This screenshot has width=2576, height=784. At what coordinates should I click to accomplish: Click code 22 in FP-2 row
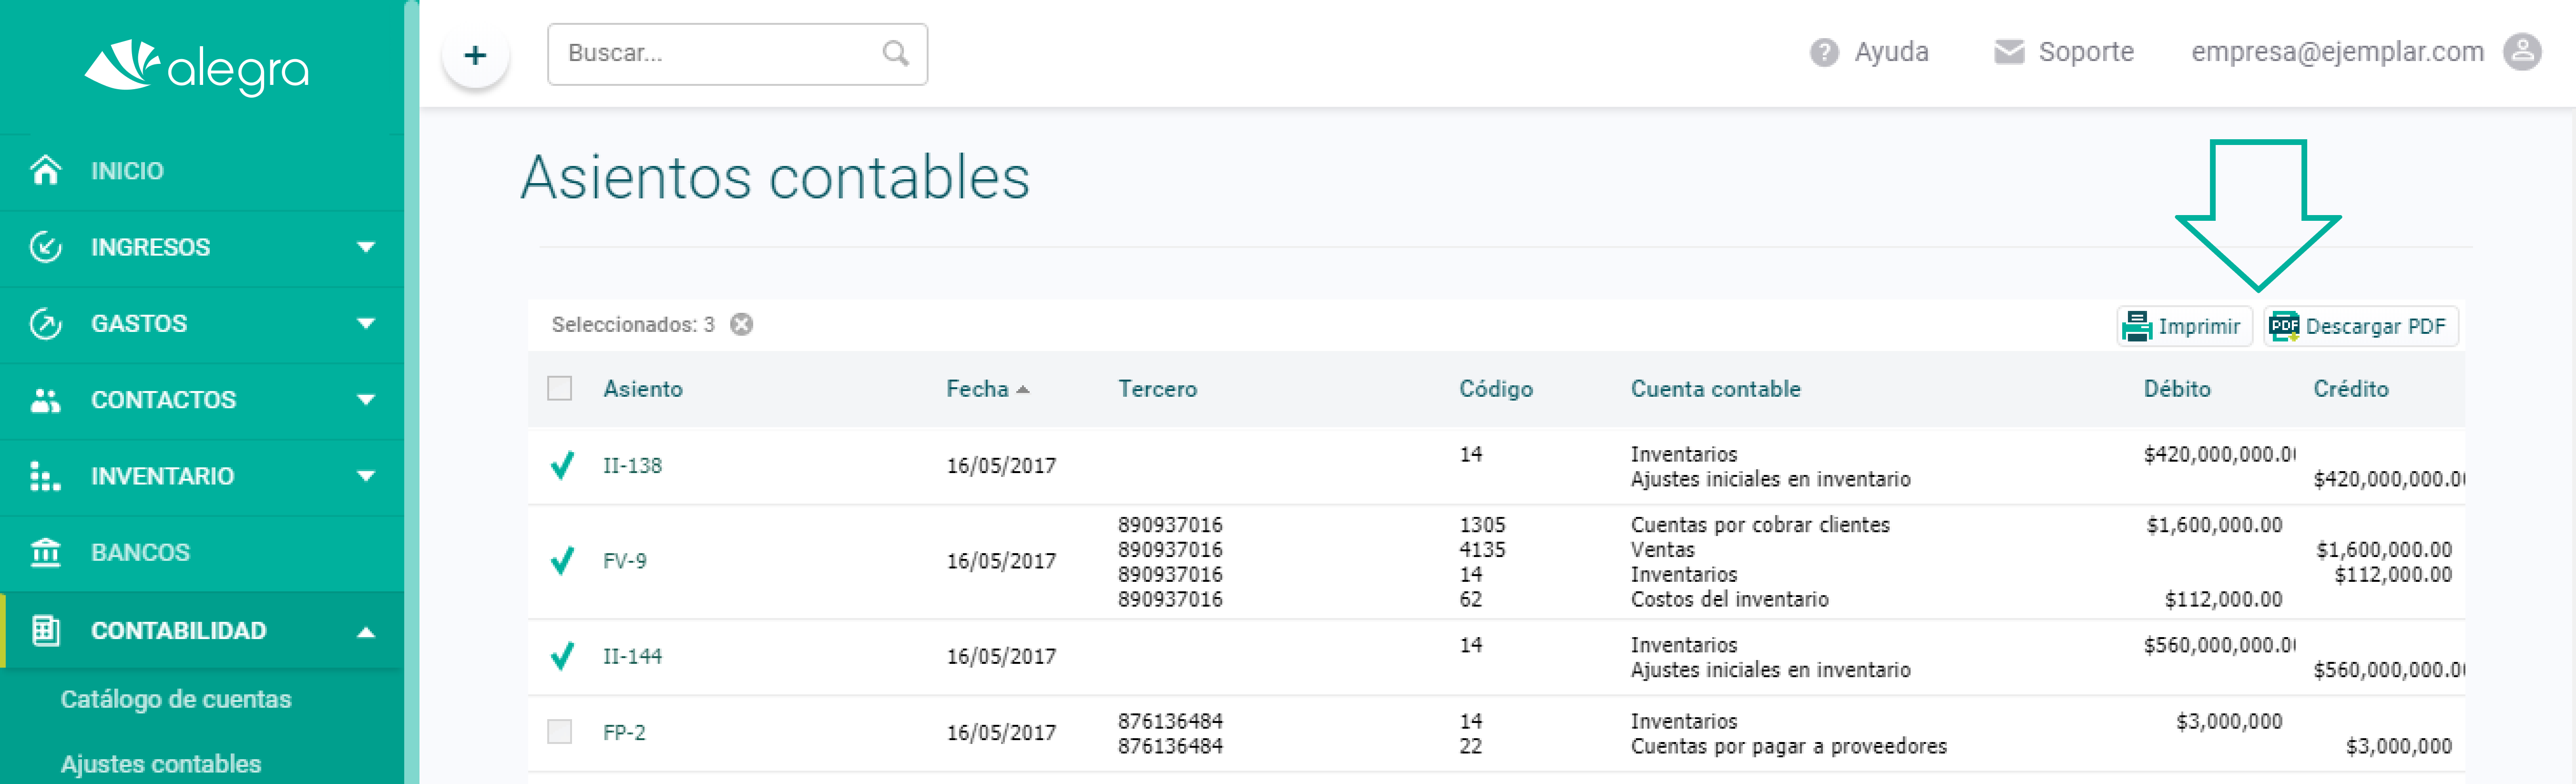(1470, 747)
